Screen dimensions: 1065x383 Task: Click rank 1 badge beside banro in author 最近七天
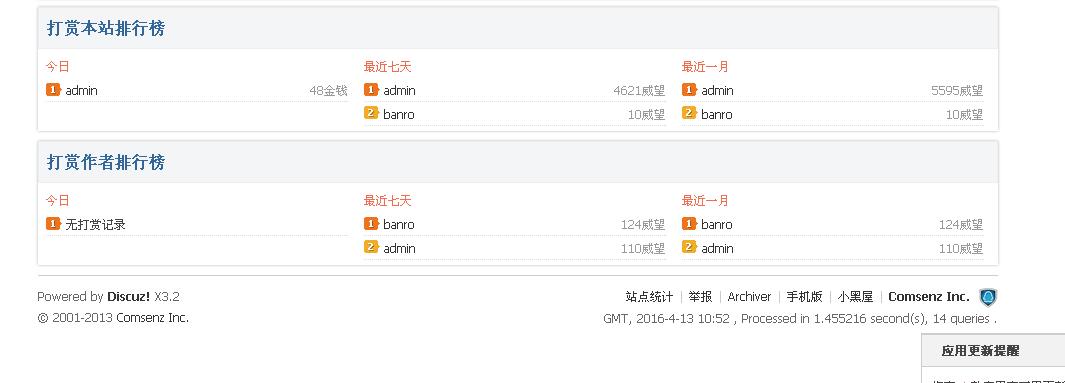(x=372, y=223)
